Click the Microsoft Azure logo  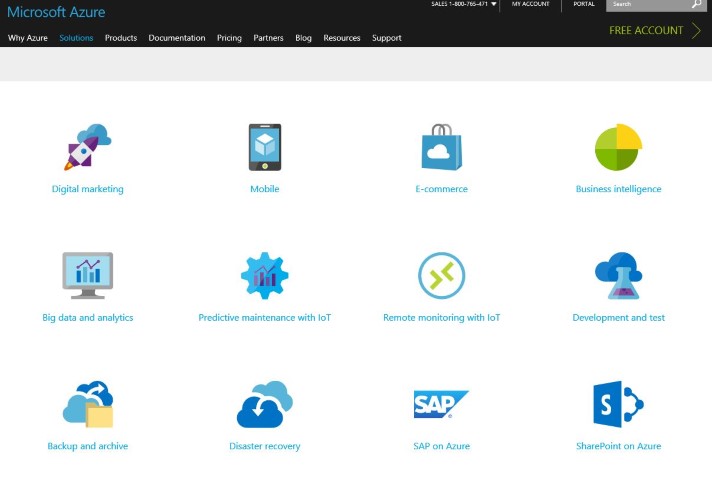point(56,12)
